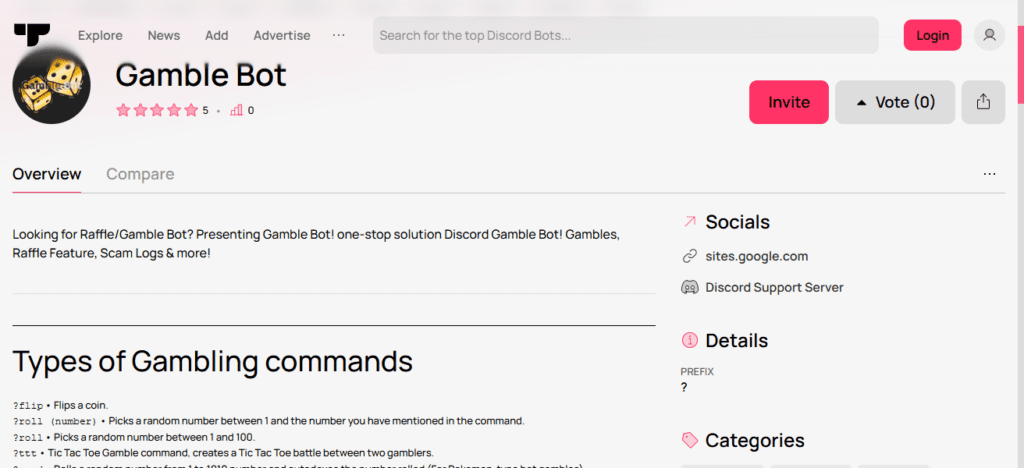The width and height of the screenshot is (1024, 468).
Task: Click the 'Looking for Raffle/Gamble Bot?' description text
Action: (315, 243)
